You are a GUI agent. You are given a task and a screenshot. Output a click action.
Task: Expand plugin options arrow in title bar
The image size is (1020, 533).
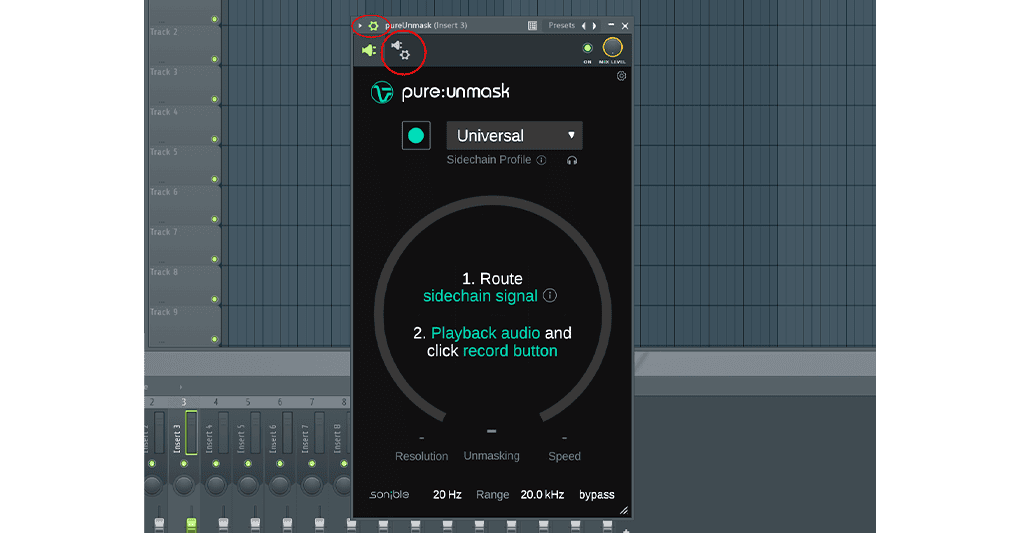[x=361, y=25]
